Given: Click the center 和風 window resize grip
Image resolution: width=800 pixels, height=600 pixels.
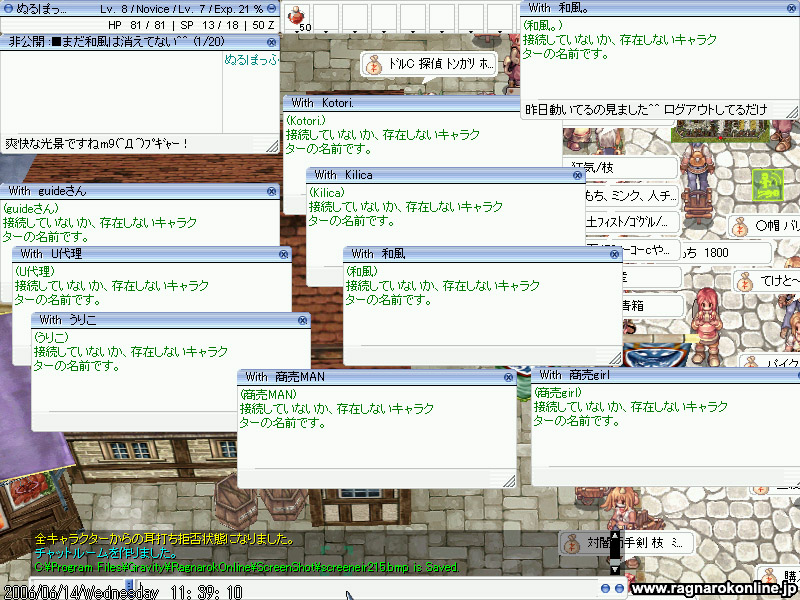Looking at the screenshot, I should (615, 358).
